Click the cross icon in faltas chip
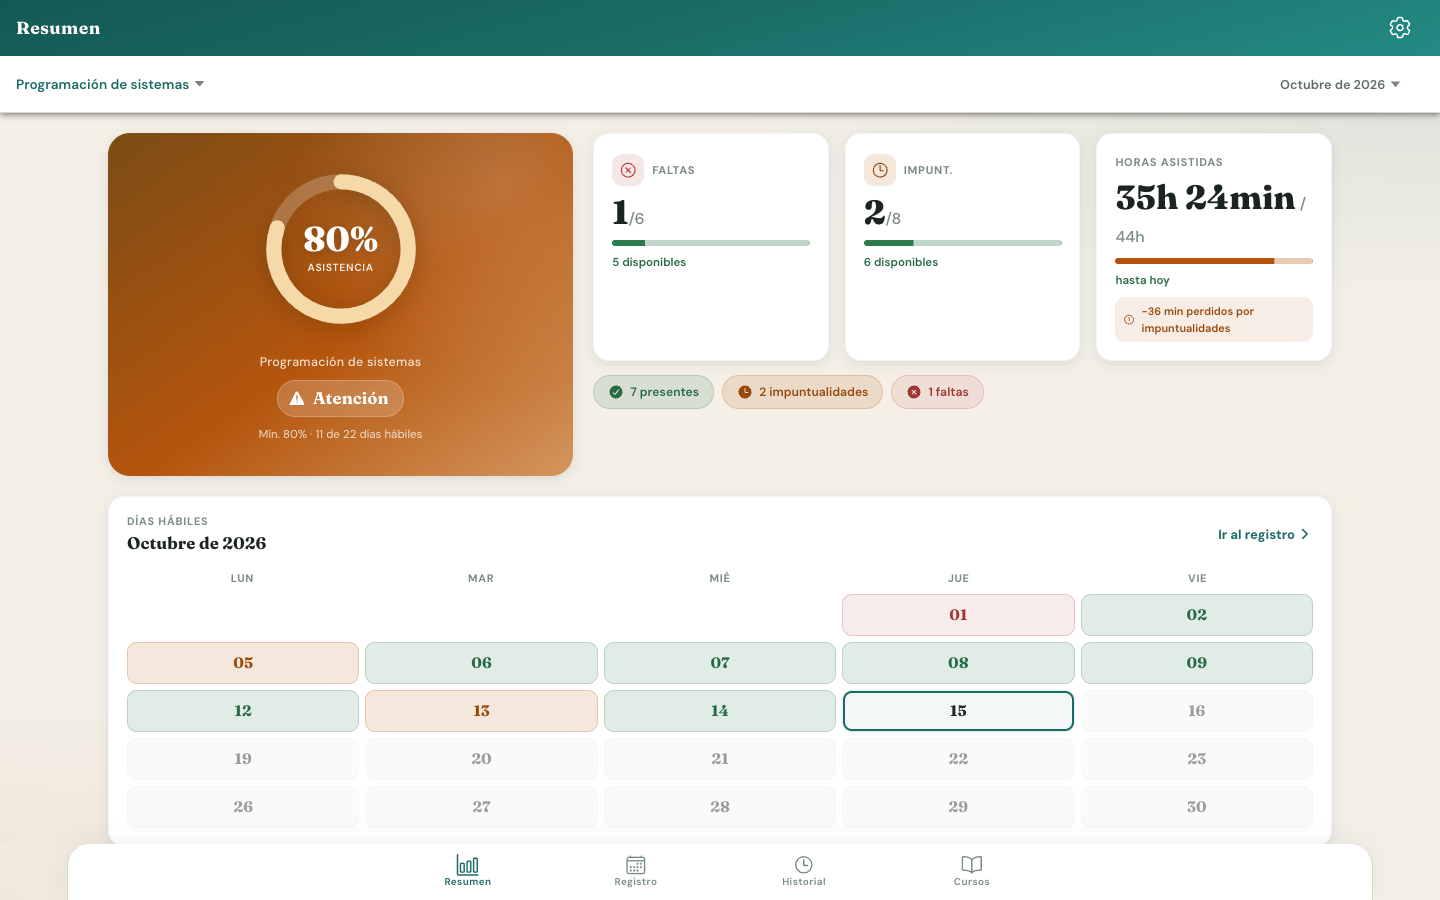The width and height of the screenshot is (1440, 900). [914, 392]
